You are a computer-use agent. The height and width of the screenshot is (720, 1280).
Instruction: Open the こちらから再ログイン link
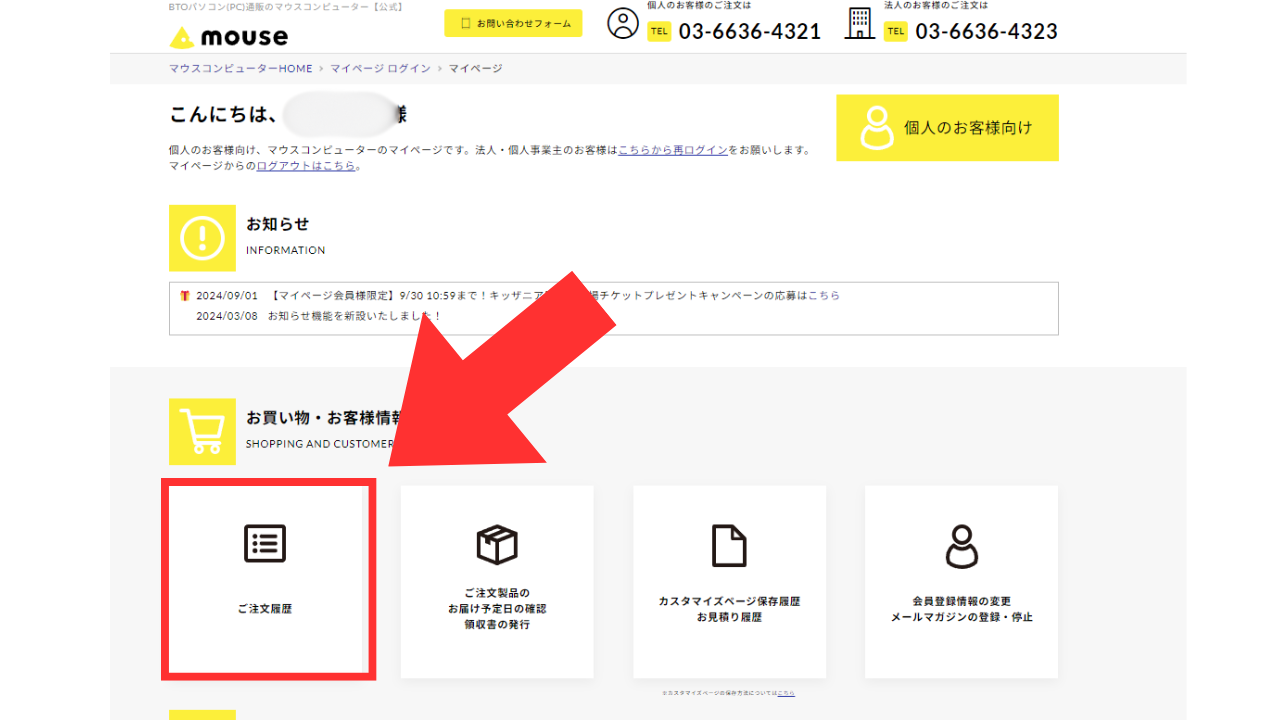click(673, 151)
